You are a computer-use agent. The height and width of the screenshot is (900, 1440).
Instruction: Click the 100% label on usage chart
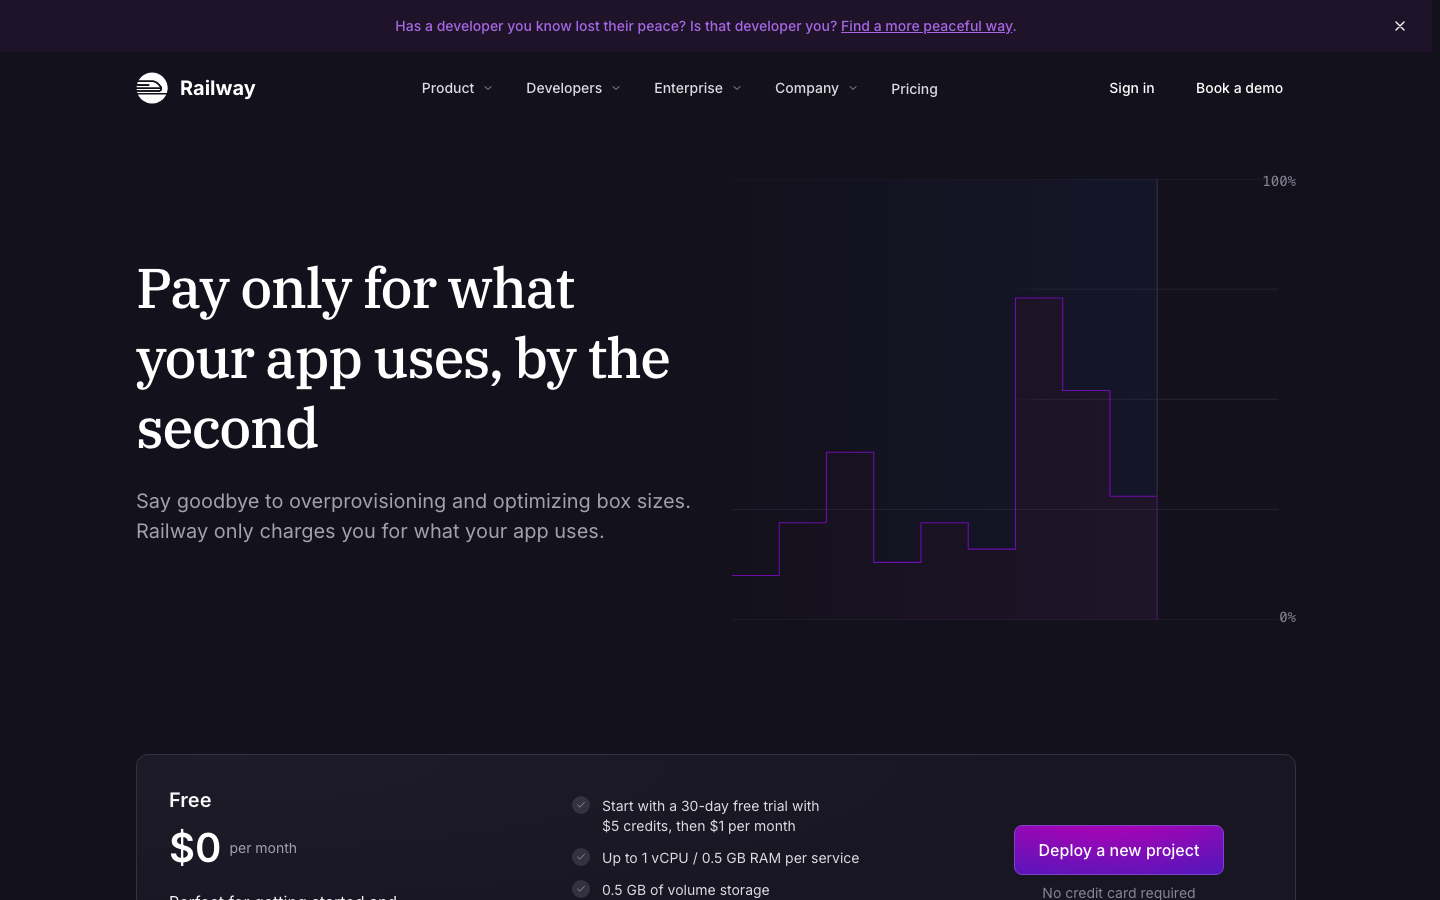1279,181
